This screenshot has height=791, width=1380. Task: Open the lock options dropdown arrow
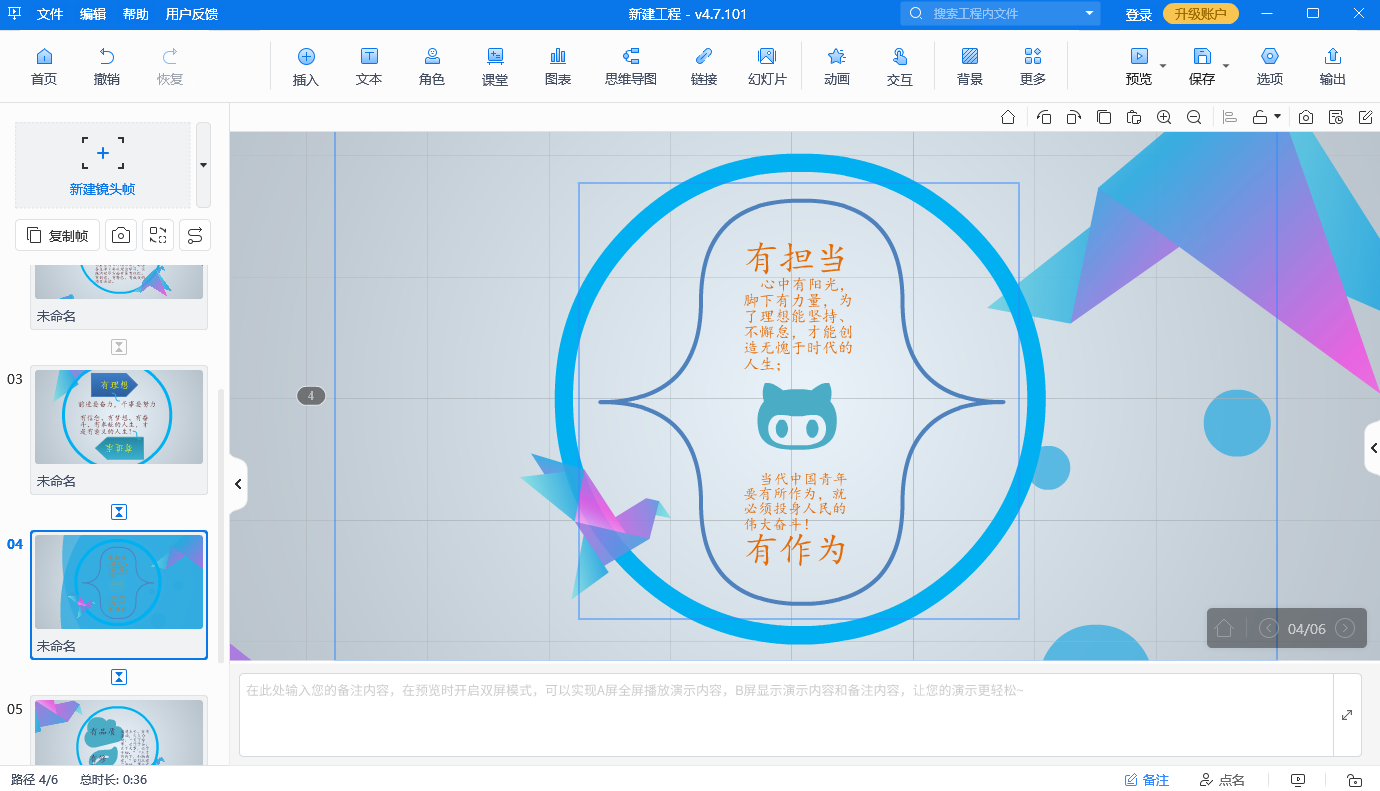coord(1277,117)
